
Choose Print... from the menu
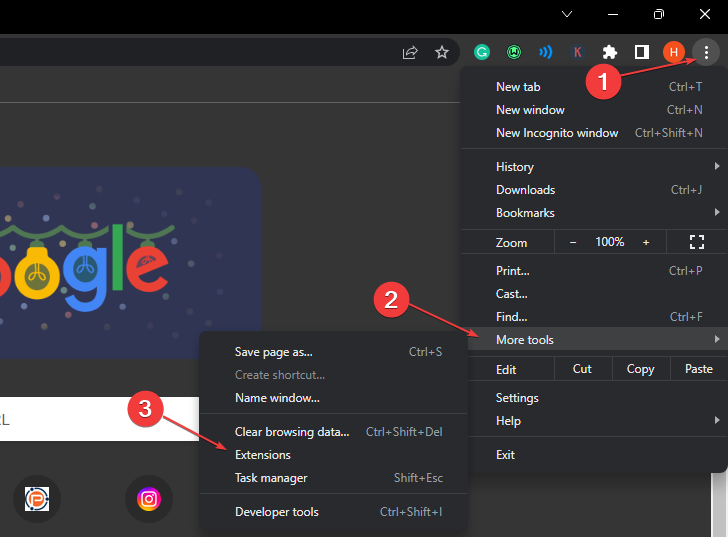[594, 271]
